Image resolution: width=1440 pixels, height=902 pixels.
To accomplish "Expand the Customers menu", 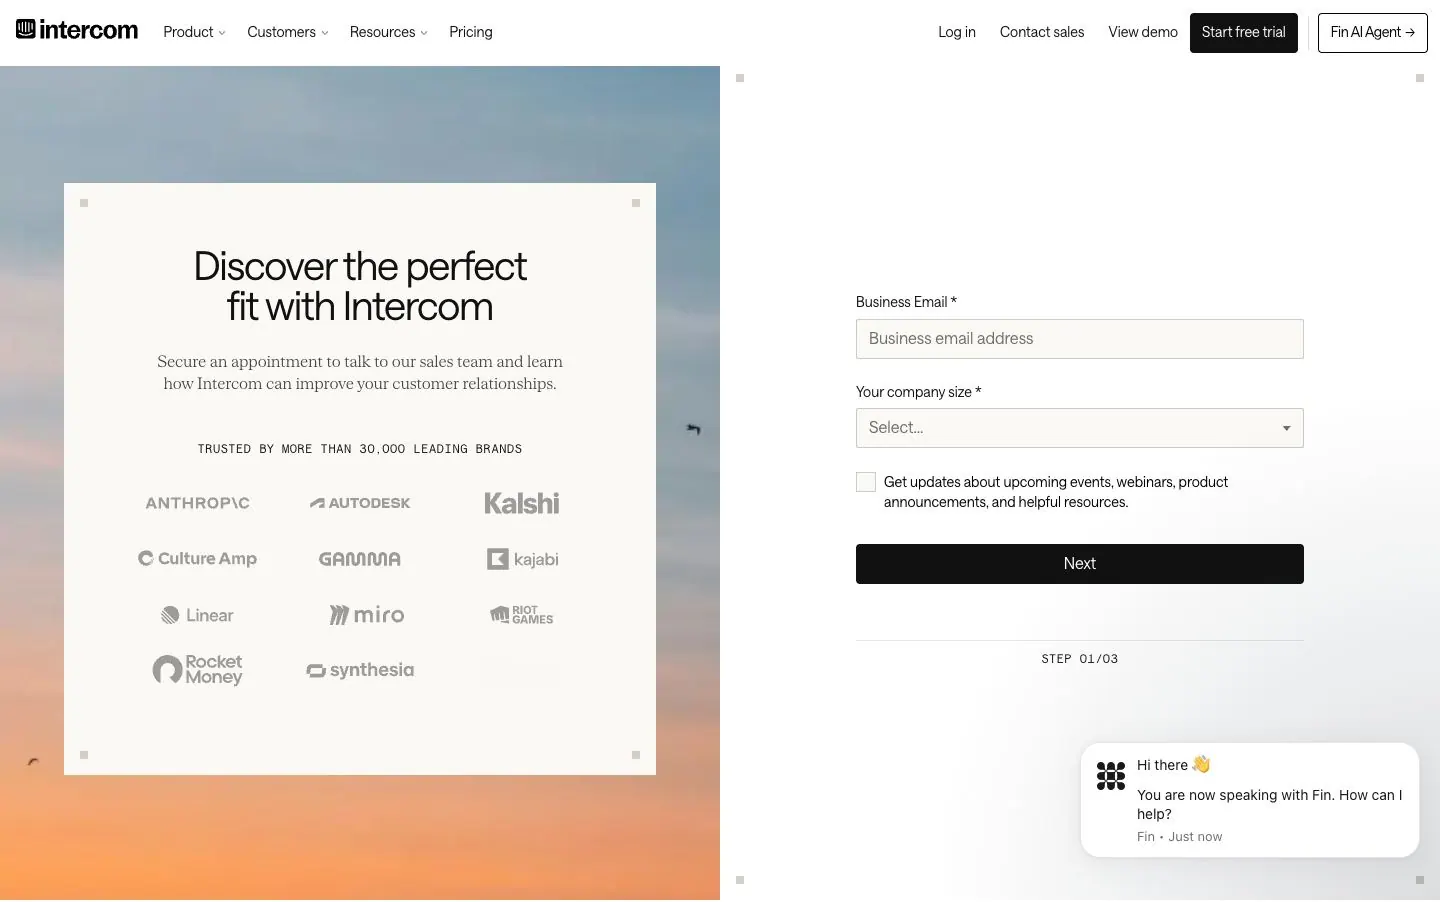I will (x=288, y=32).
